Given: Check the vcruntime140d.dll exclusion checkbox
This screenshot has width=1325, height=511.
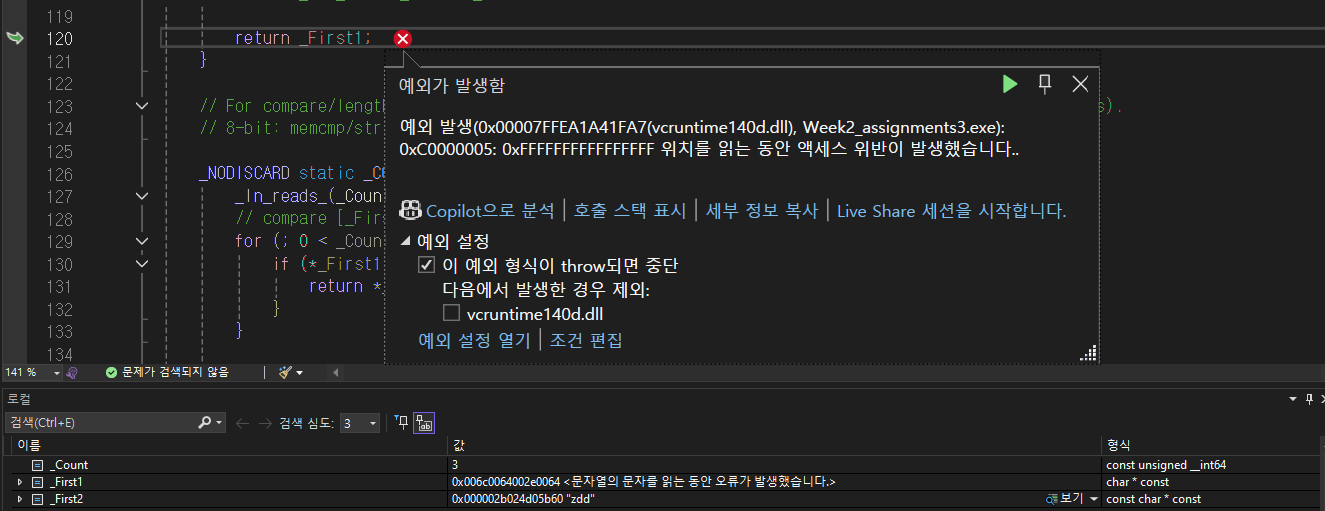Looking at the screenshot, I should tap(452, 314).
